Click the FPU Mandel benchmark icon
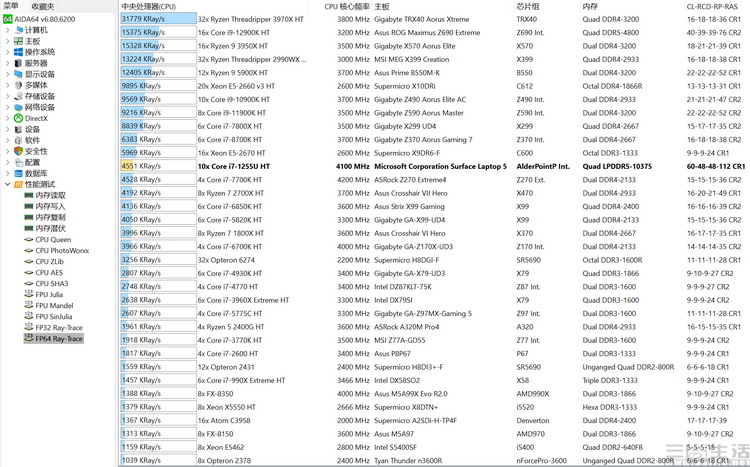Screen dimensions: 750x467 click(29, 305)
